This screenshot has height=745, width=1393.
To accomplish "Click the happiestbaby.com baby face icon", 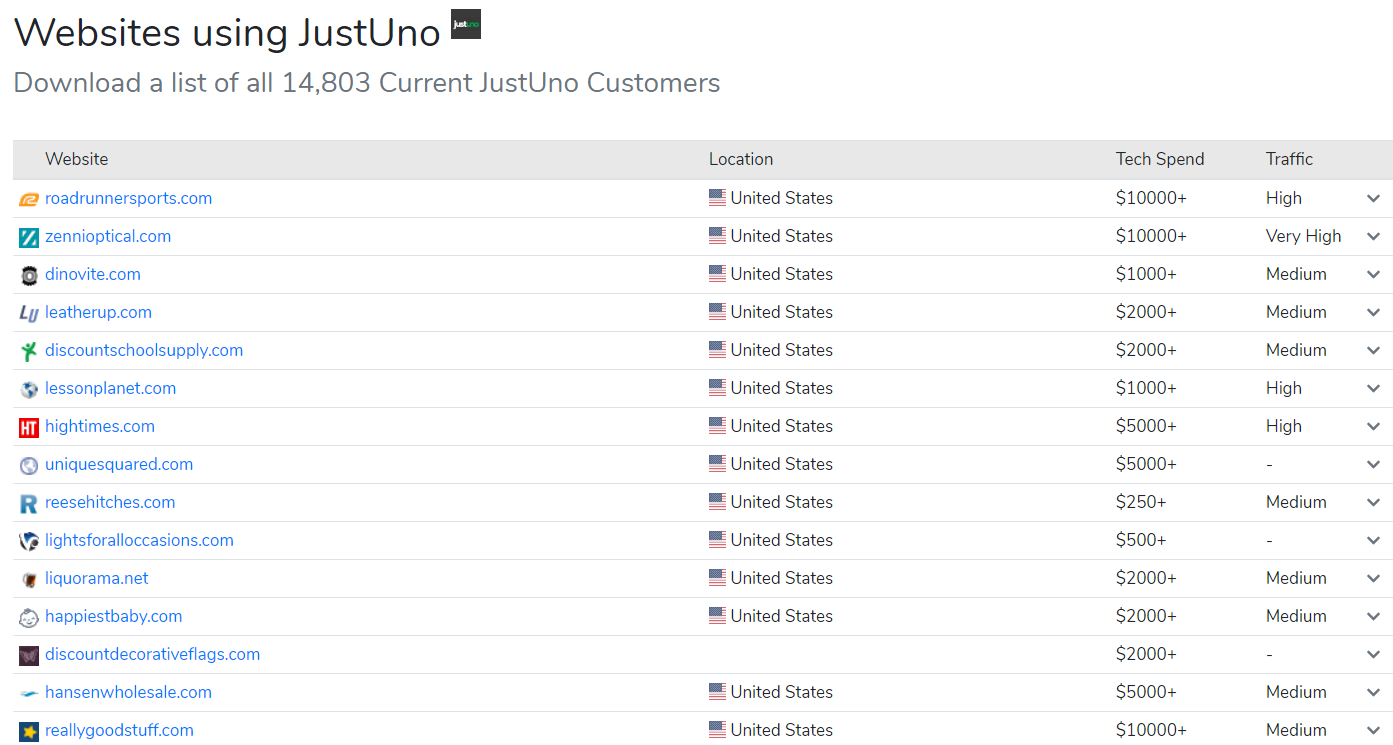I will tap(29, 617).
